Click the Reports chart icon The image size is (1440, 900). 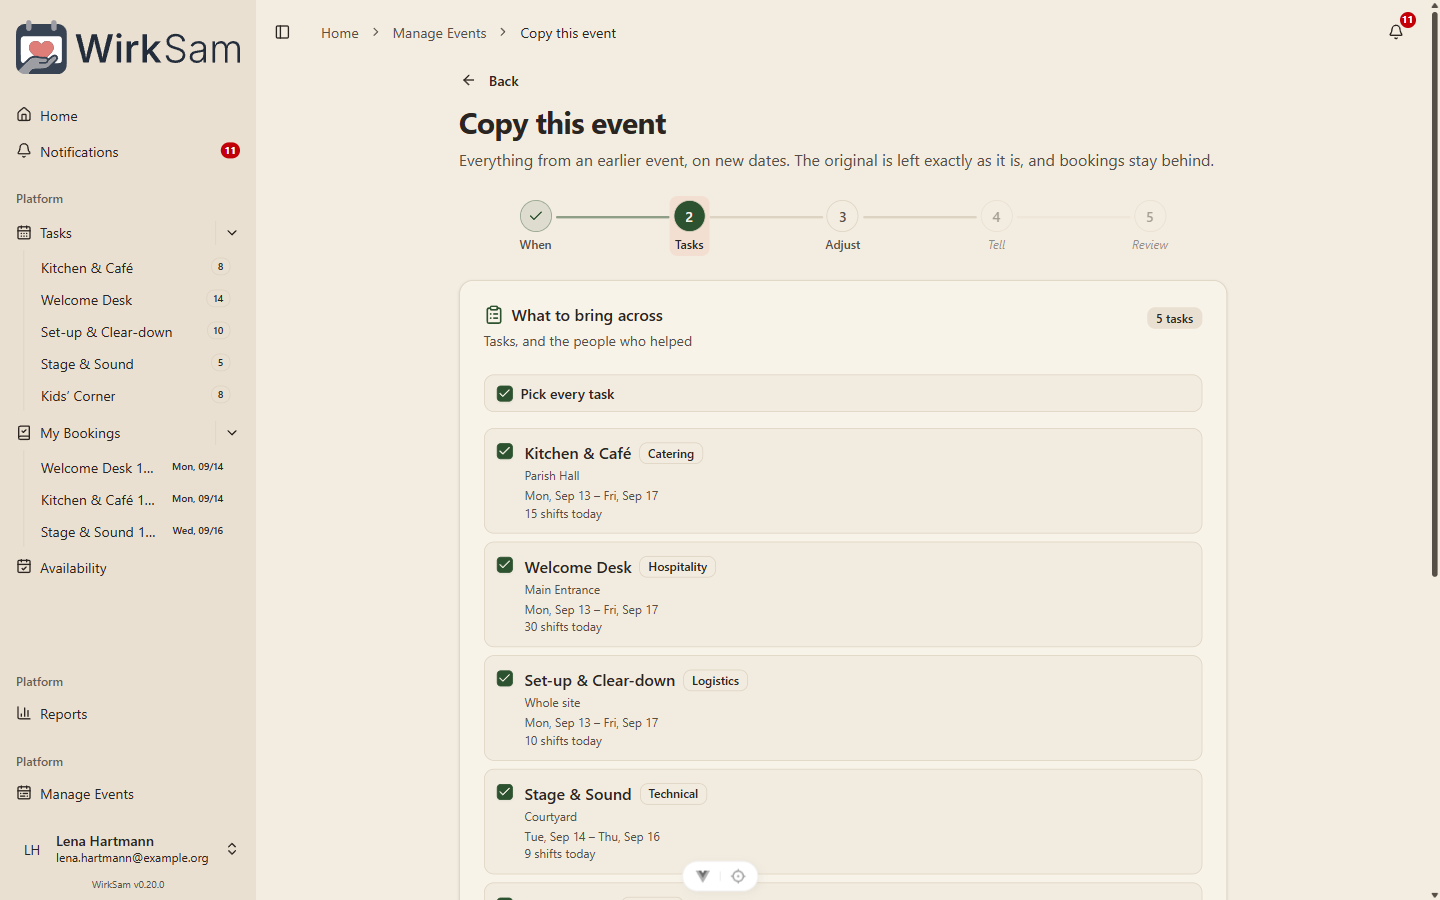(24, 713)
